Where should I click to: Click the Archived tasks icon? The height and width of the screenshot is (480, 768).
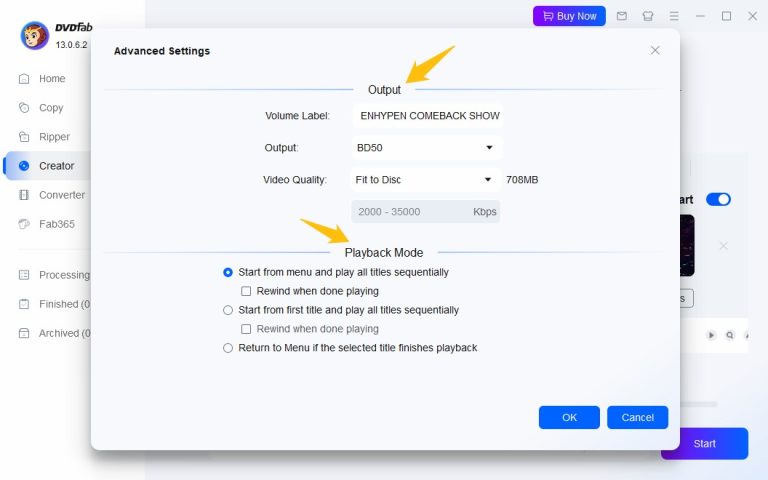pos(24,333)
